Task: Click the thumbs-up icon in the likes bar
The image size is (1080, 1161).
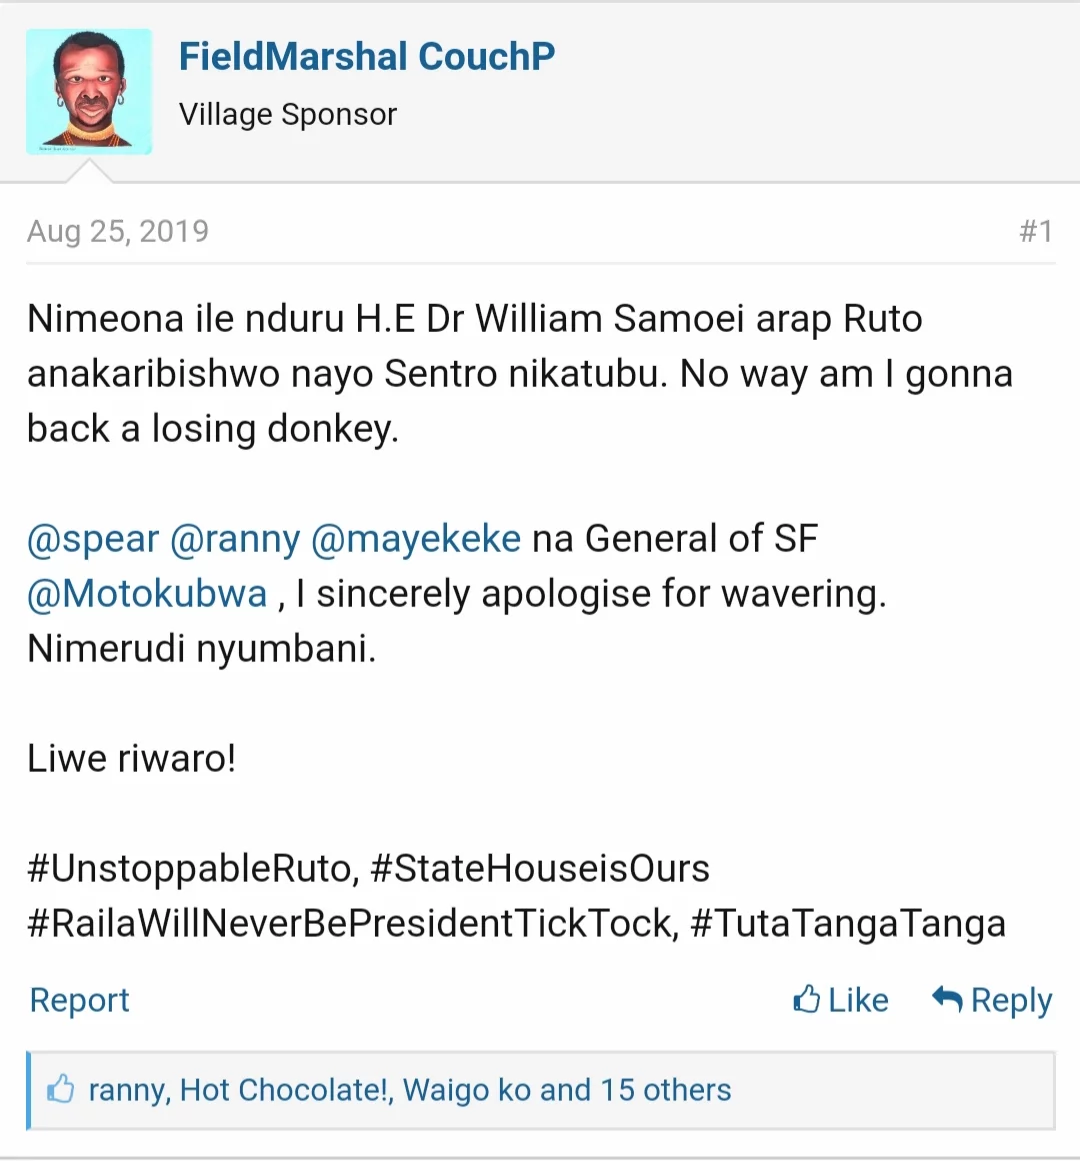Action: click(61, 1089)
